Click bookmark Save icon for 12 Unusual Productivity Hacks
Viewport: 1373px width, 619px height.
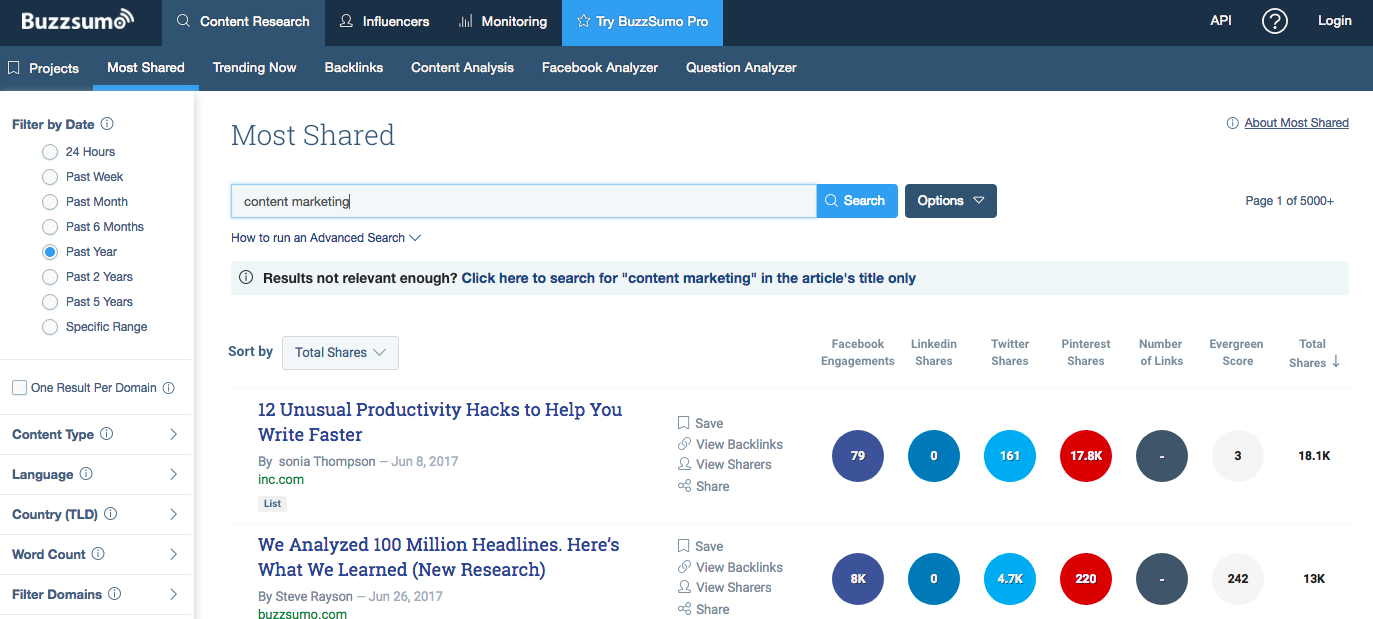pyautogui.click(x=684, y=423)
